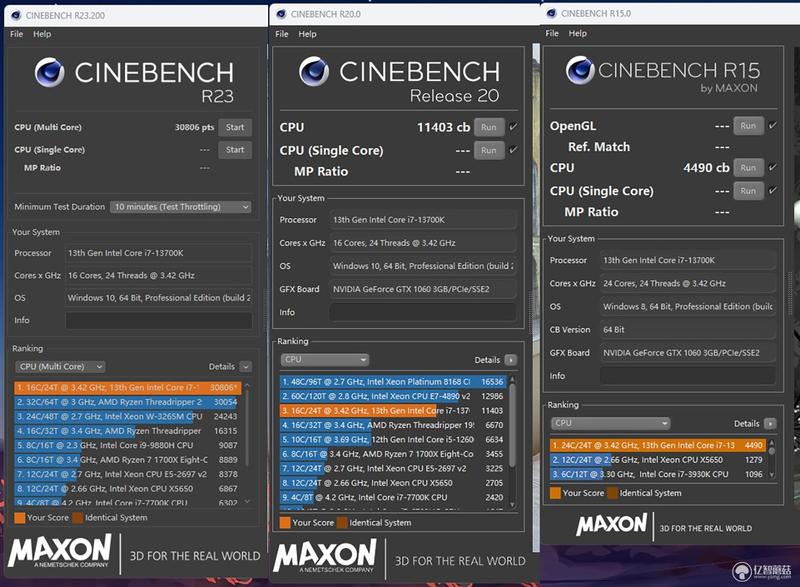Click the Cinebench R15 title bar icon
Screen dimensions: 800x587
[552, 13]
